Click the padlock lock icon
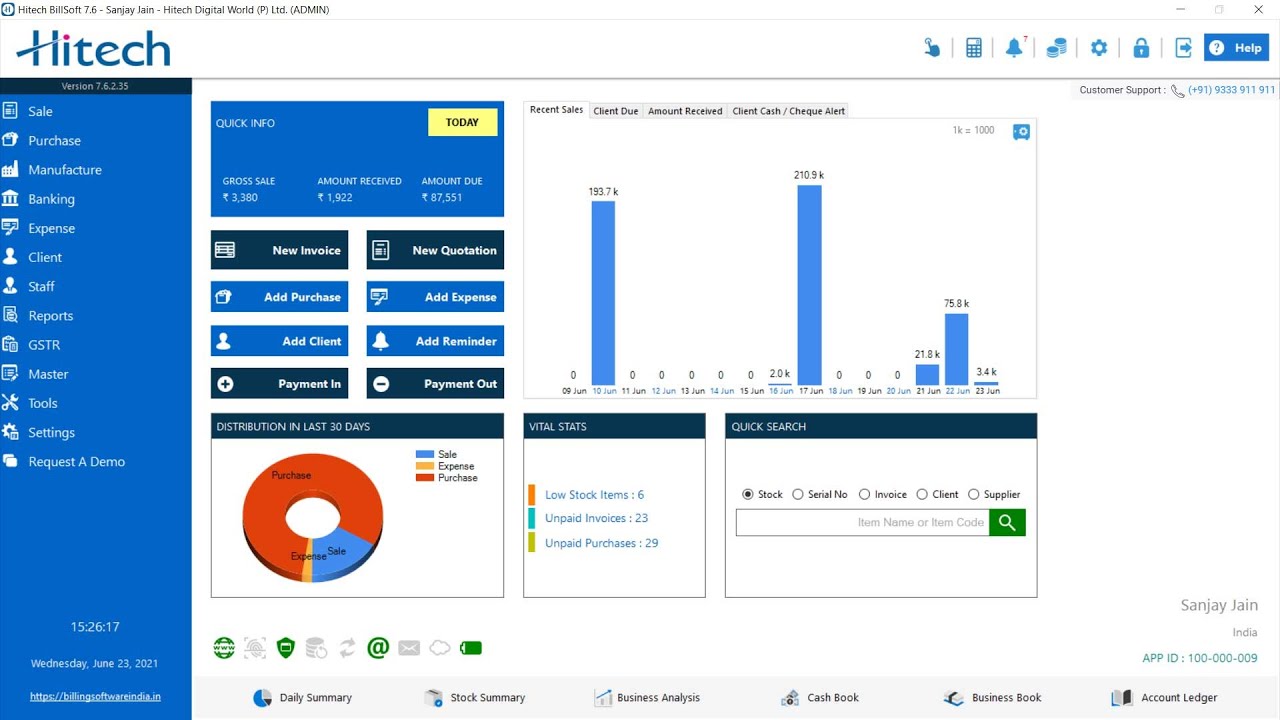 1141,48
